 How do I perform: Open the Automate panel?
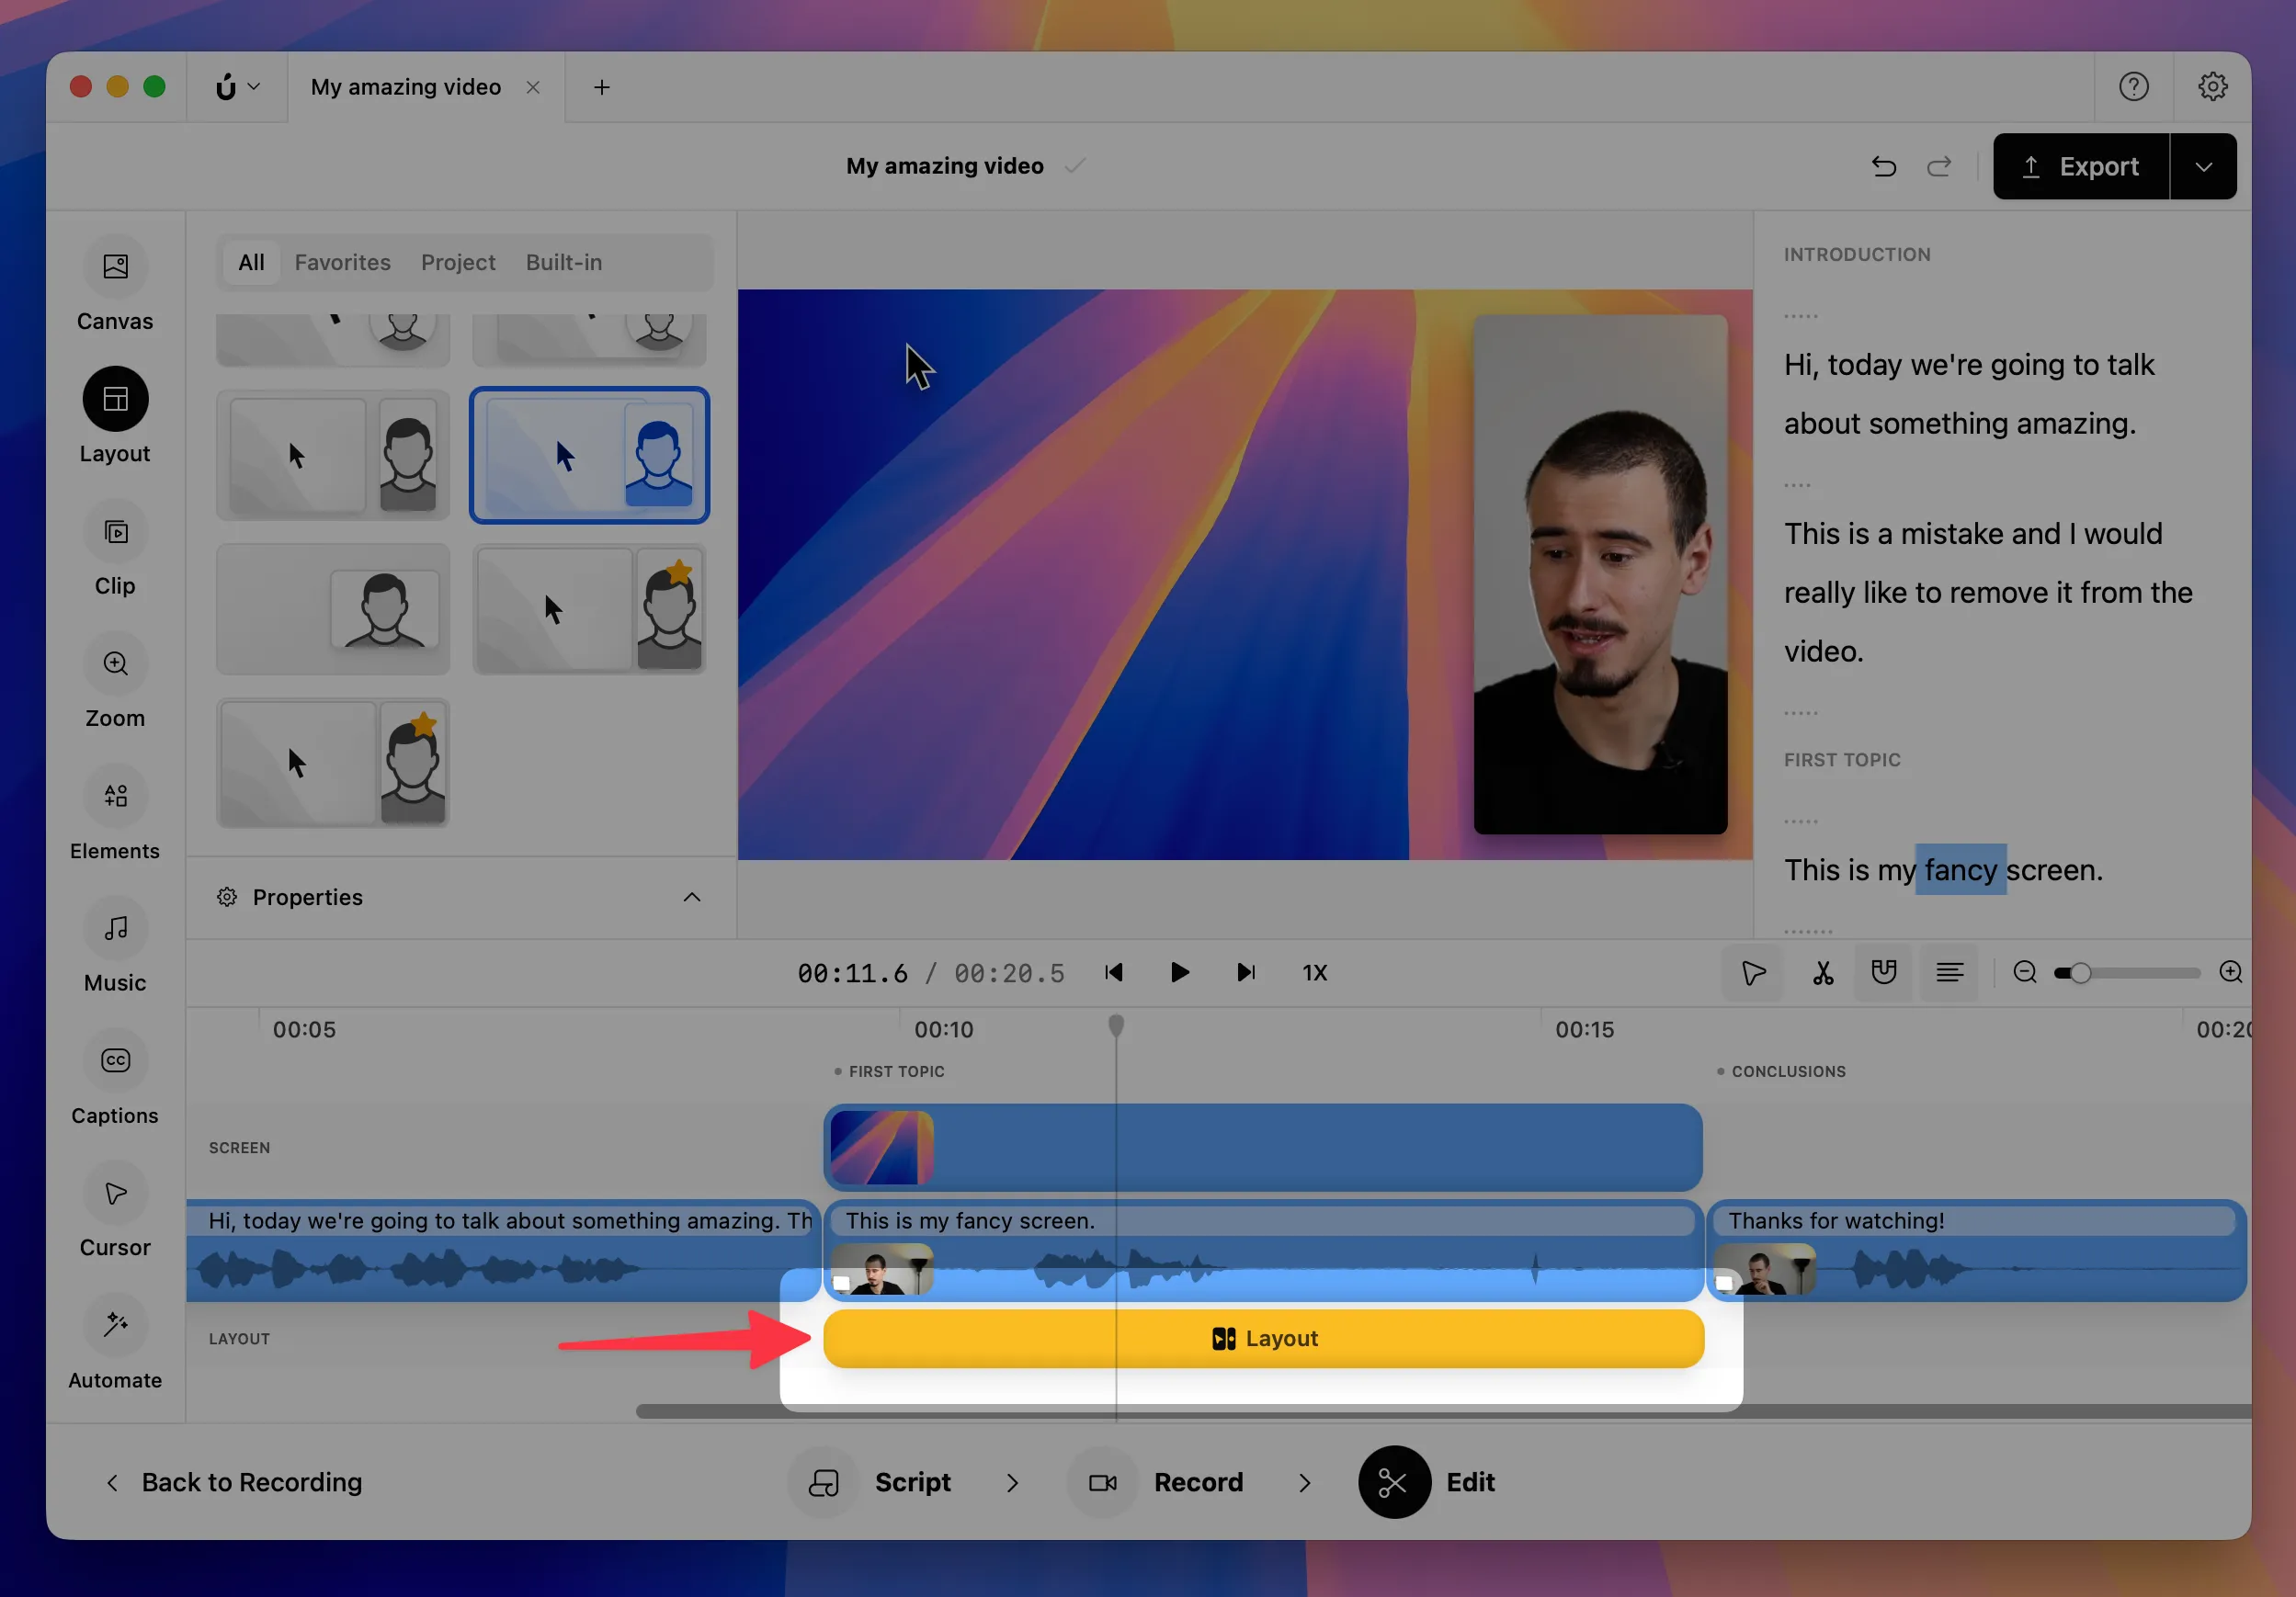point(115,1343)
